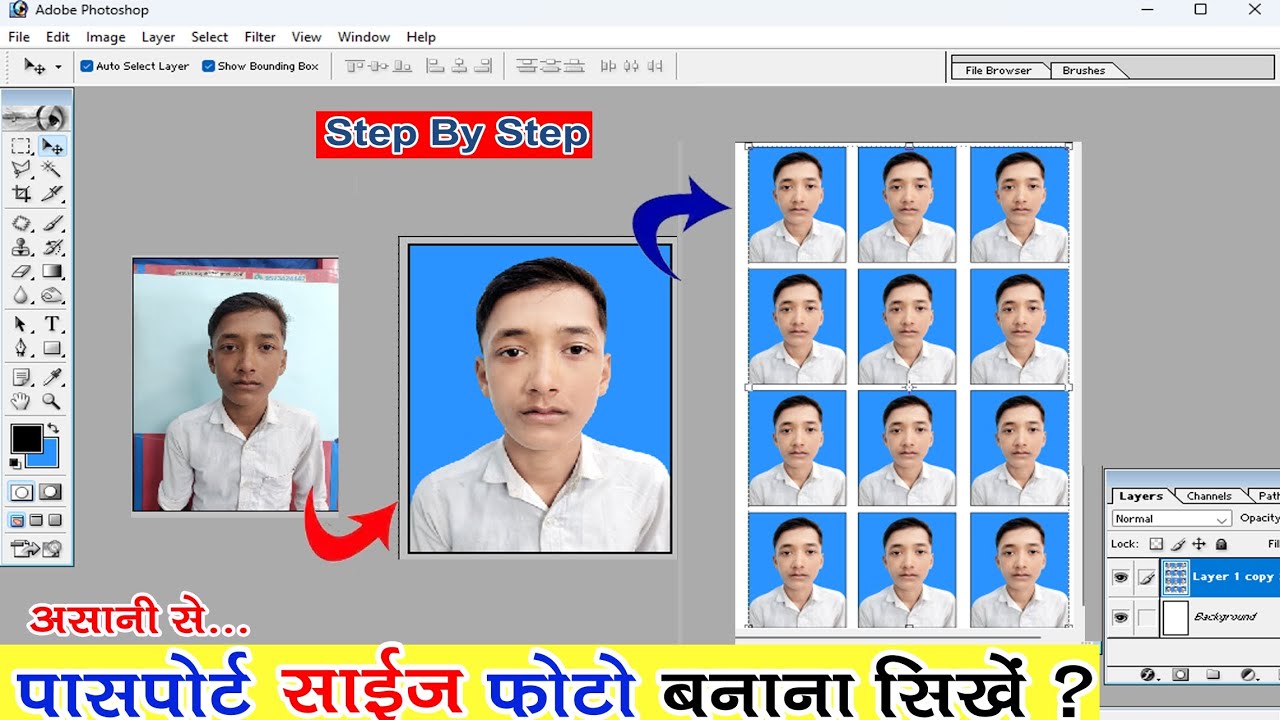The height and width of the screenshot is (720, 1280).
Task: Uncheck the Show Bounding Box checkbox
Action: tap(208, 66)
